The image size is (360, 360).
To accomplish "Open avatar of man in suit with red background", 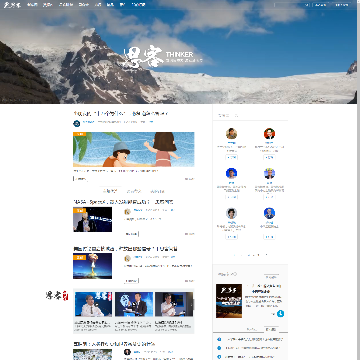I will tap(269, 134).
